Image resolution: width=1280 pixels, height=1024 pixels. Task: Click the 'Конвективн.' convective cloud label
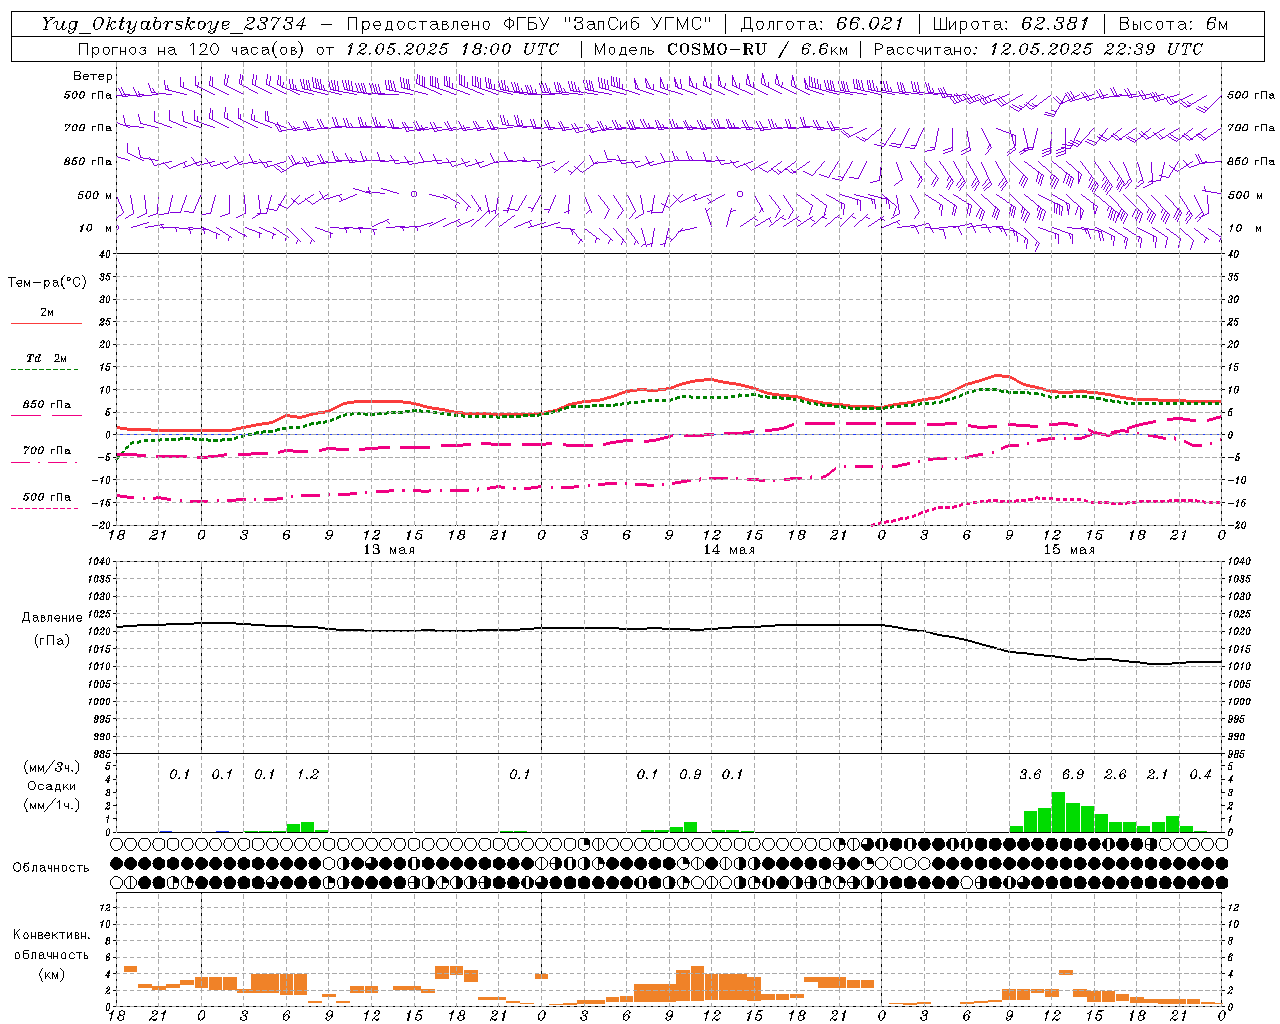point(51,935)
